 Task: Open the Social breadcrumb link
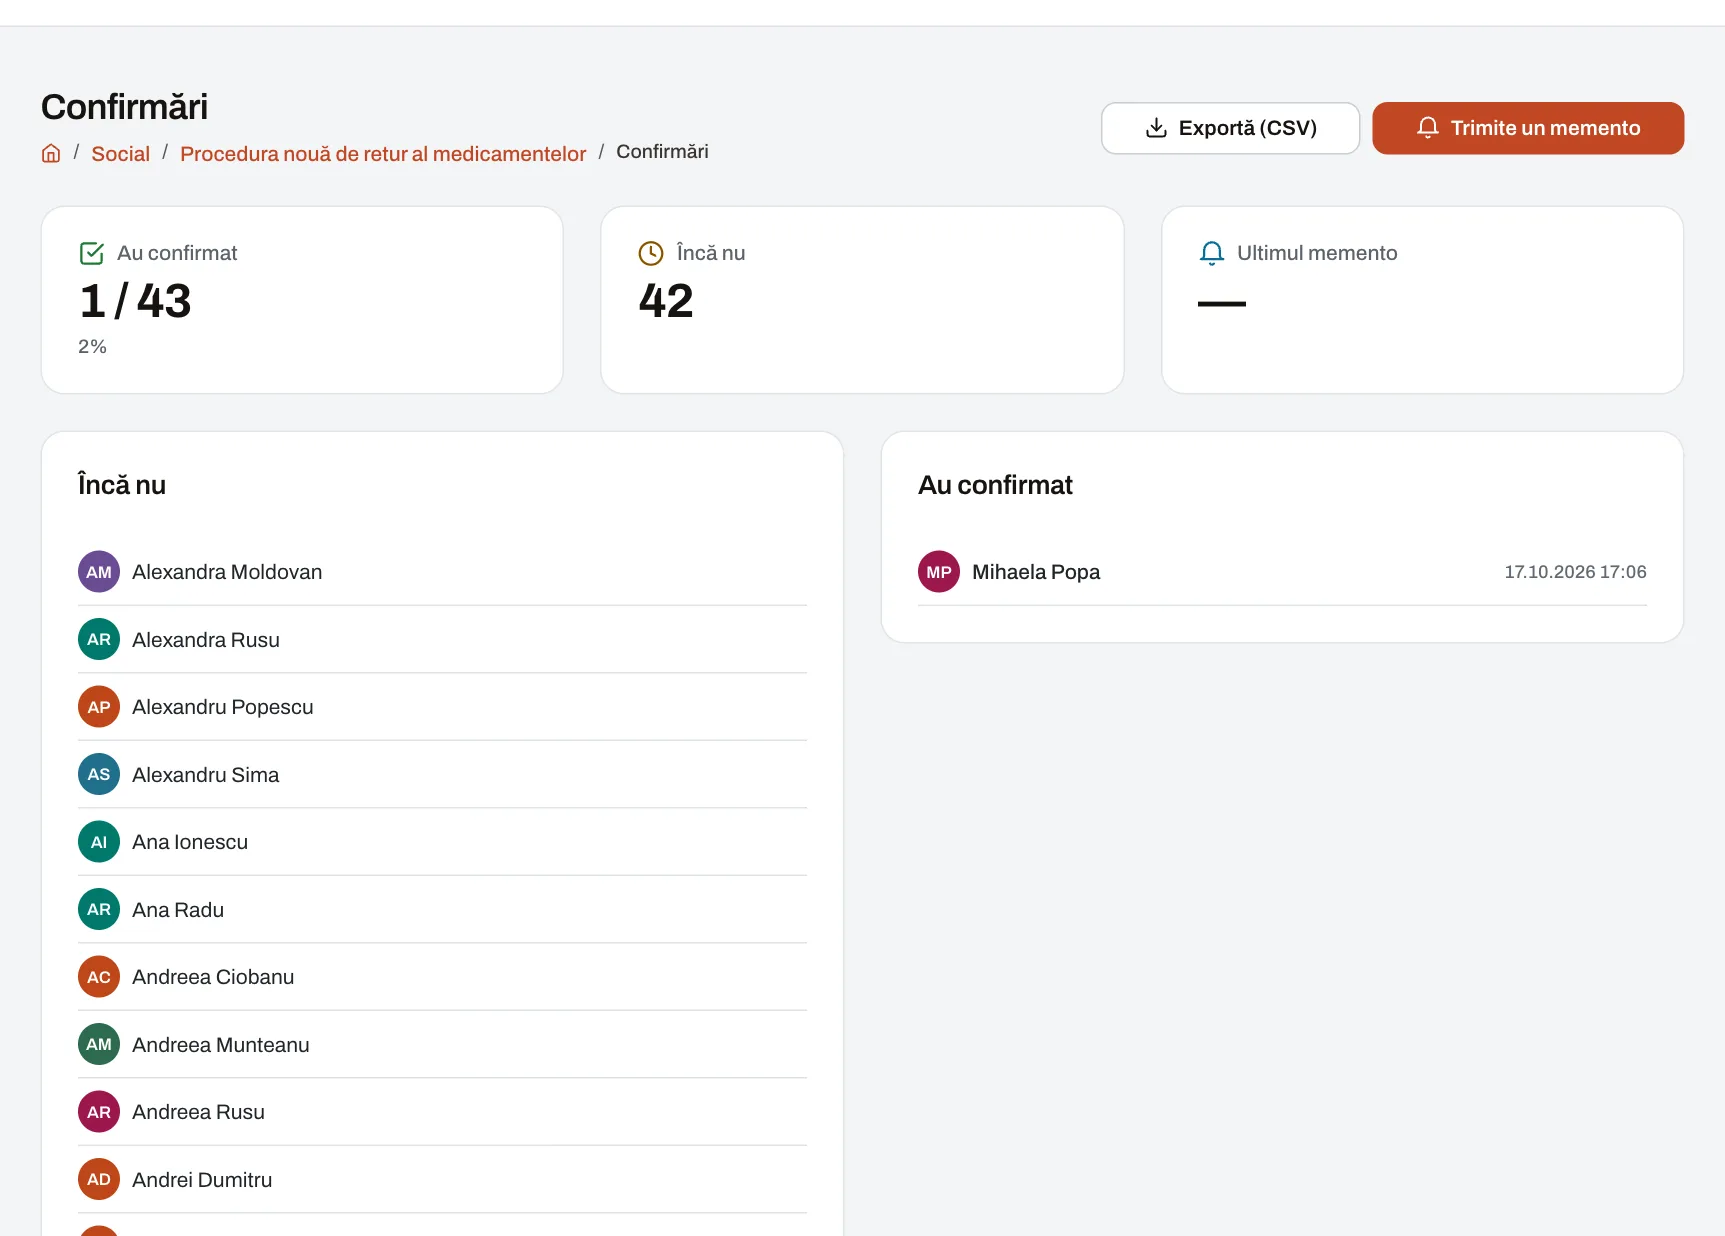[120, 154]
